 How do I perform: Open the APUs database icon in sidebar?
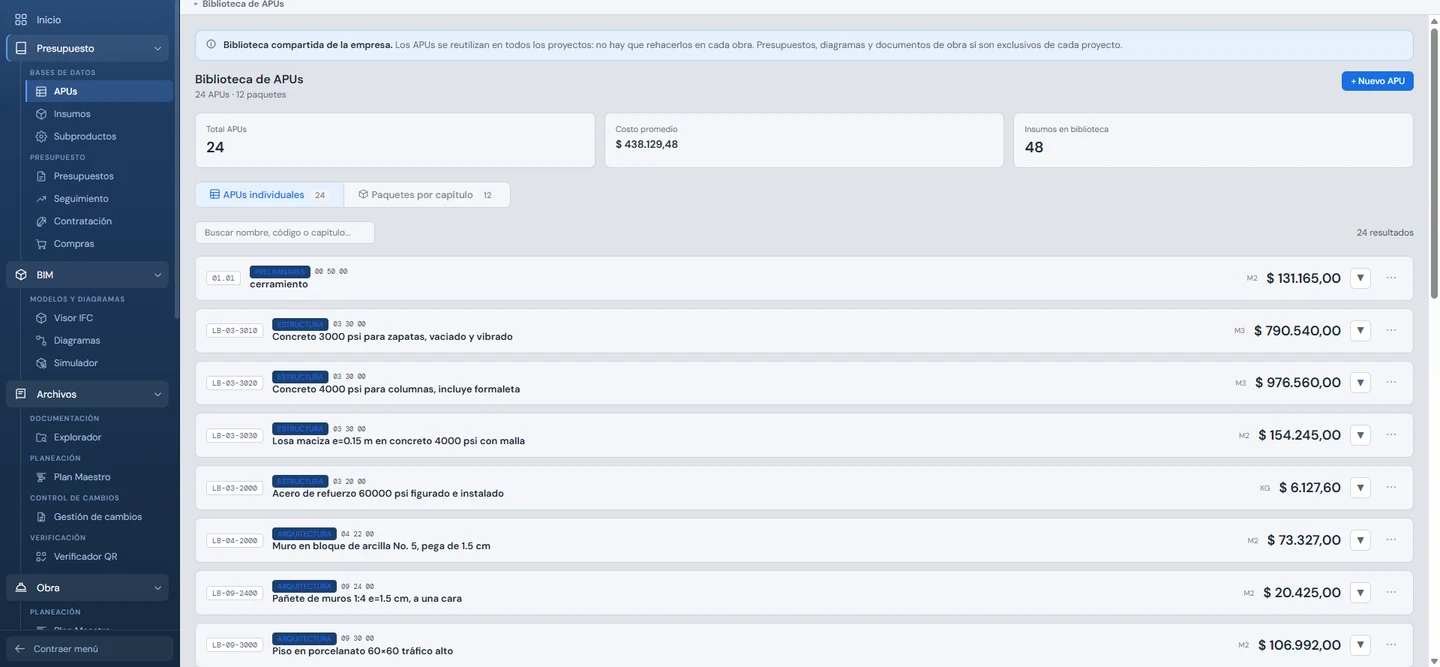[41, 91]
